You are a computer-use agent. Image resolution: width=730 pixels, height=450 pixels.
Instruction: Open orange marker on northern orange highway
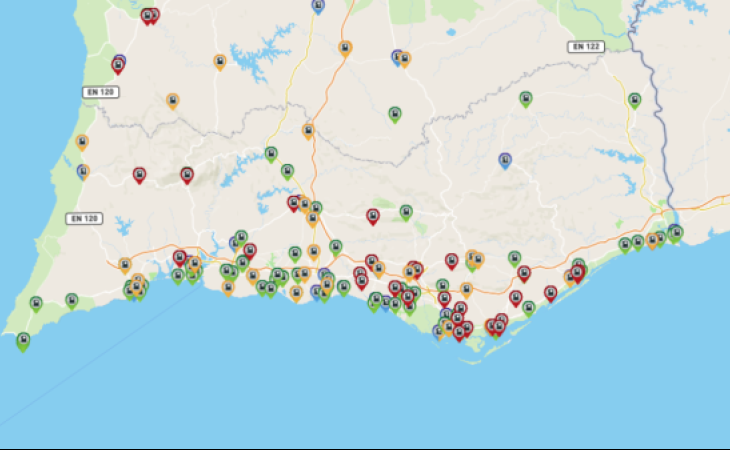[x=345, y=49]
